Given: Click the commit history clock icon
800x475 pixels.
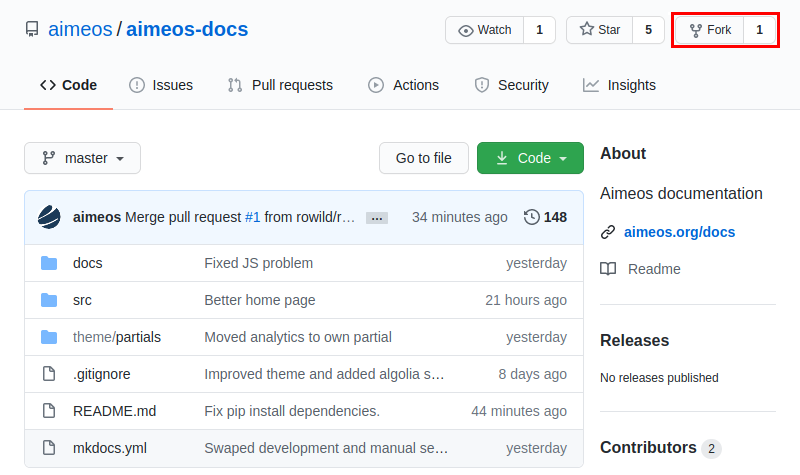Looking at the screenshot, I should point(531,217).
